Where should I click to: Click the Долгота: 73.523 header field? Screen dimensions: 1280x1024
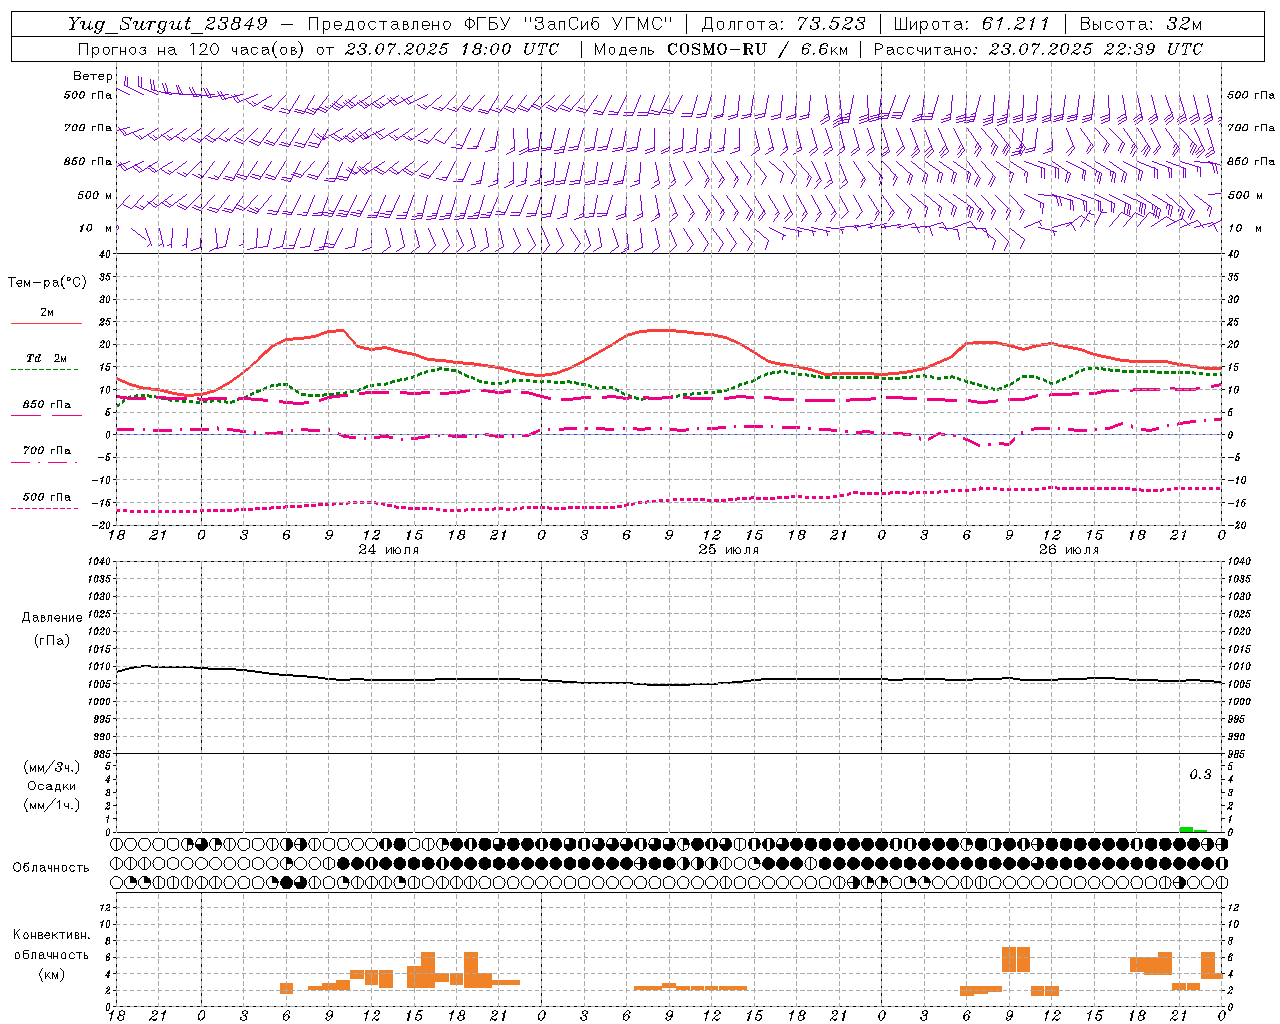pyautogui.click(x=783, y=24)
